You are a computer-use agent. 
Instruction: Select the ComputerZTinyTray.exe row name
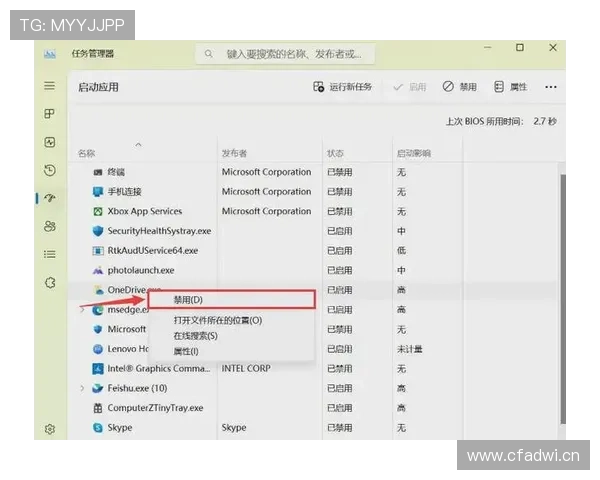[x=155, y=408]
